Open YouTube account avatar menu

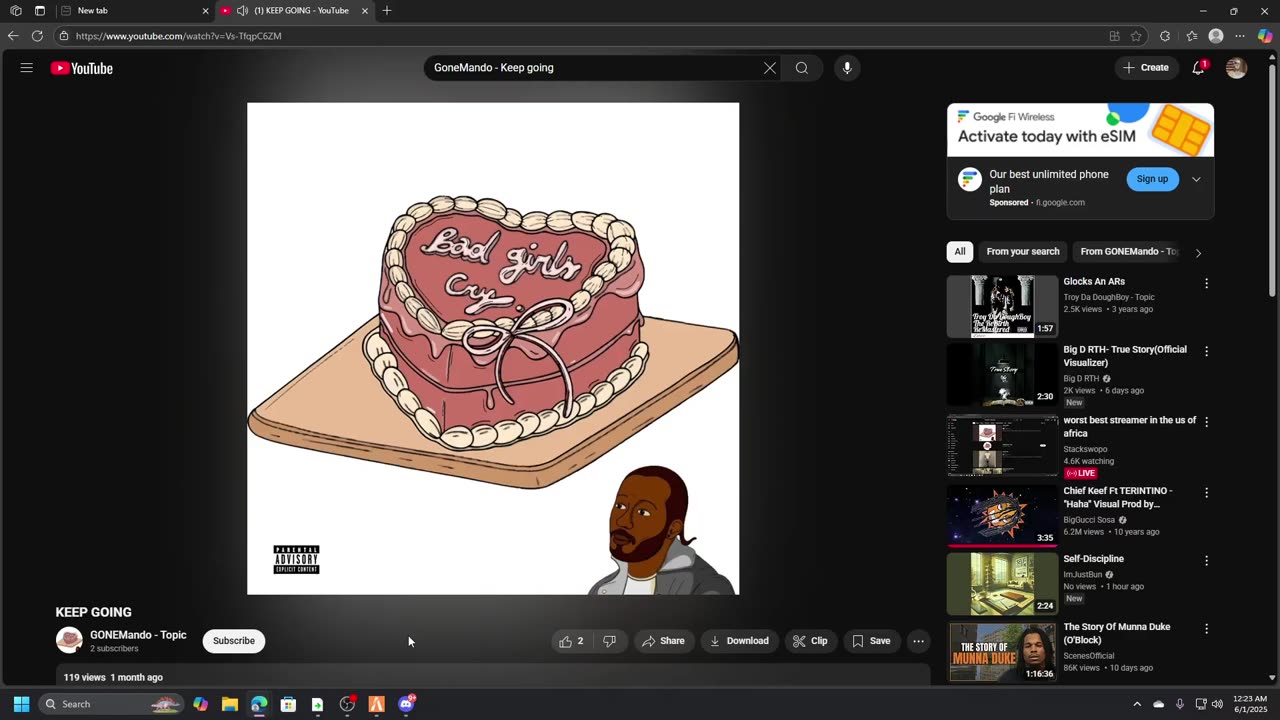[x=1237, y=68]
